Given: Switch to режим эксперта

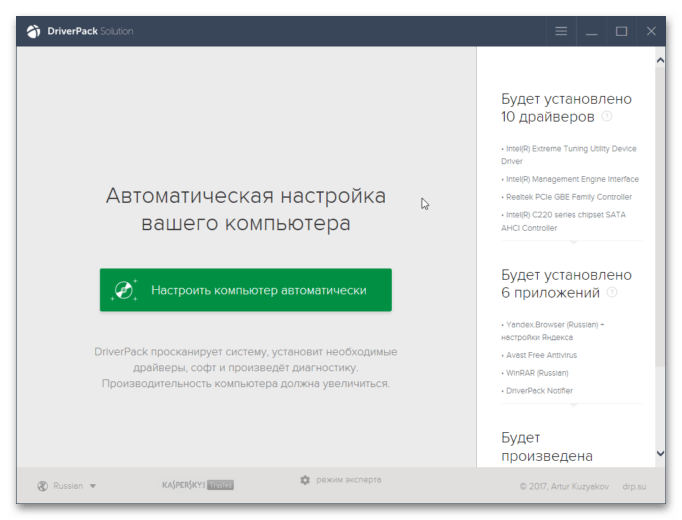Looking at the screenshot, I should tap(348, 480).
